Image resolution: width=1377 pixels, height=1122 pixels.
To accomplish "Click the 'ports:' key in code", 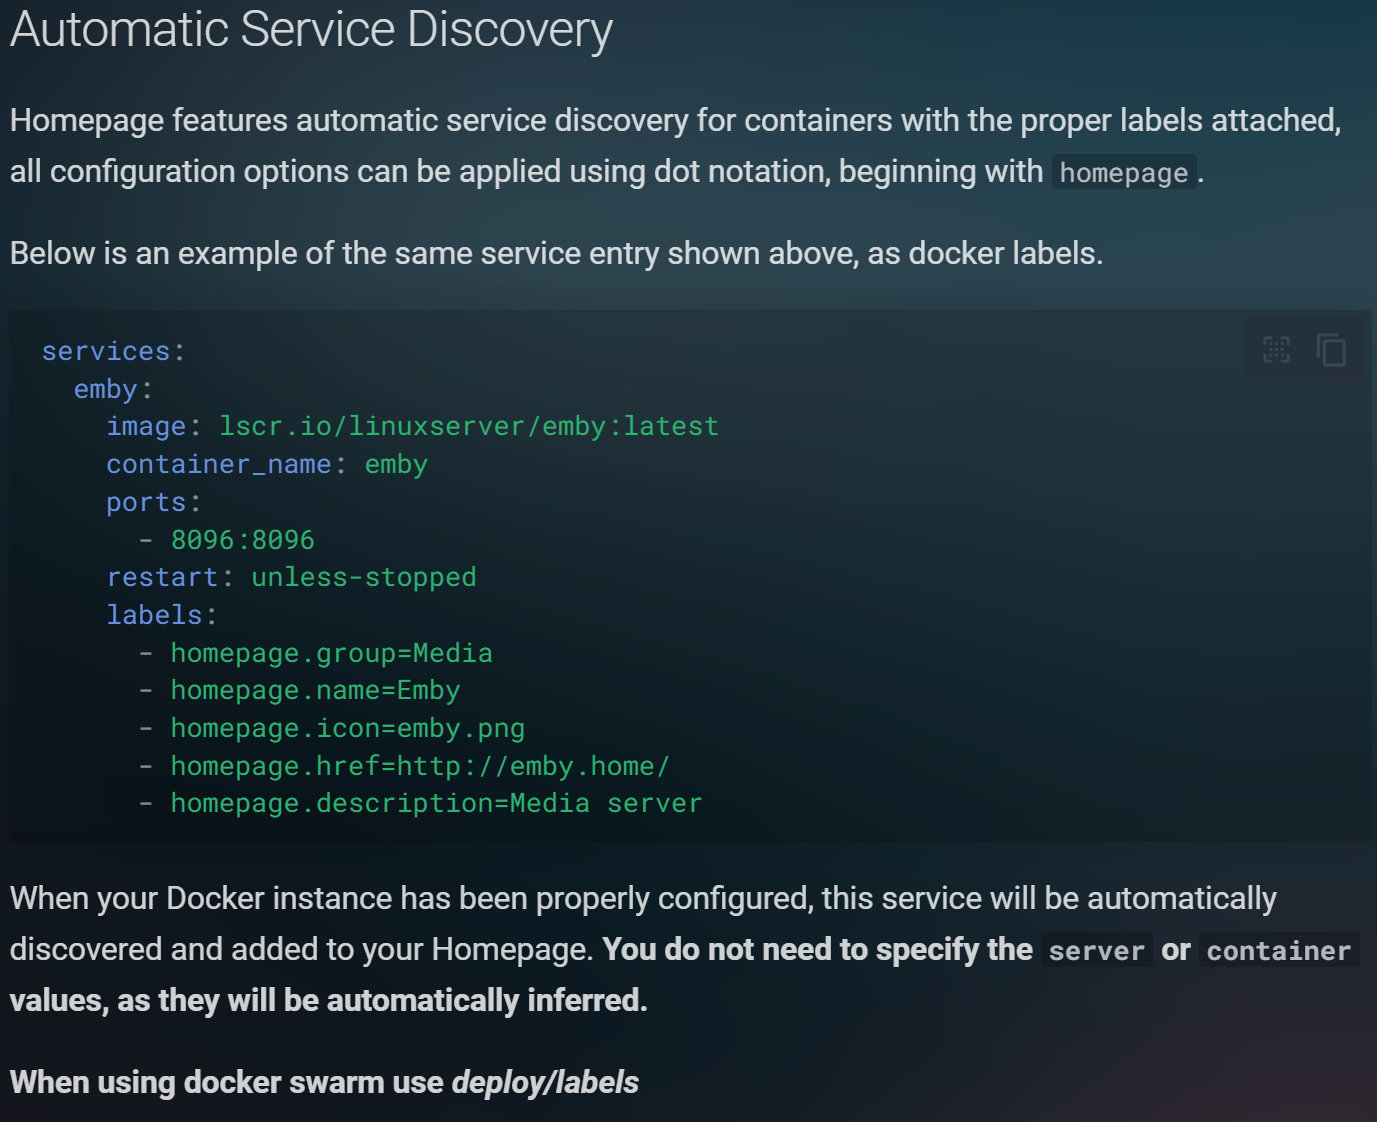I will pyautogui.click(x=154, y=503).
